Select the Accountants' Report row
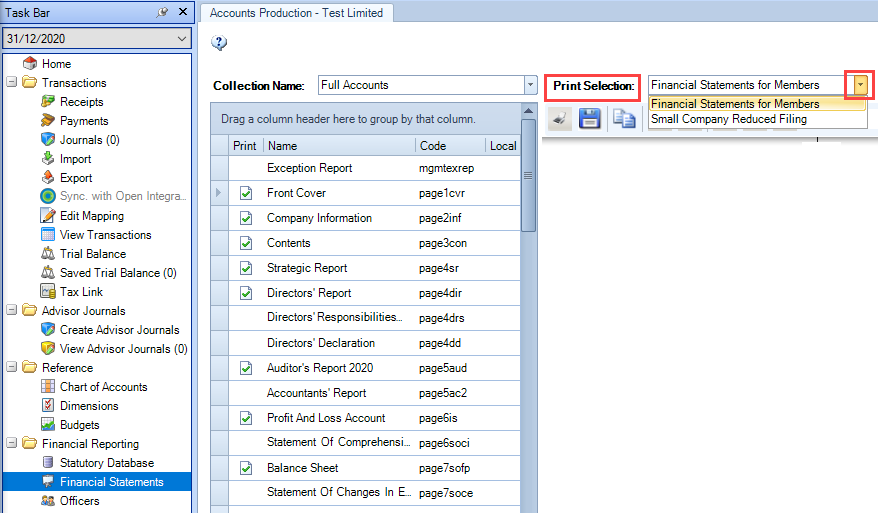The image size is (878, 514). 366,393
